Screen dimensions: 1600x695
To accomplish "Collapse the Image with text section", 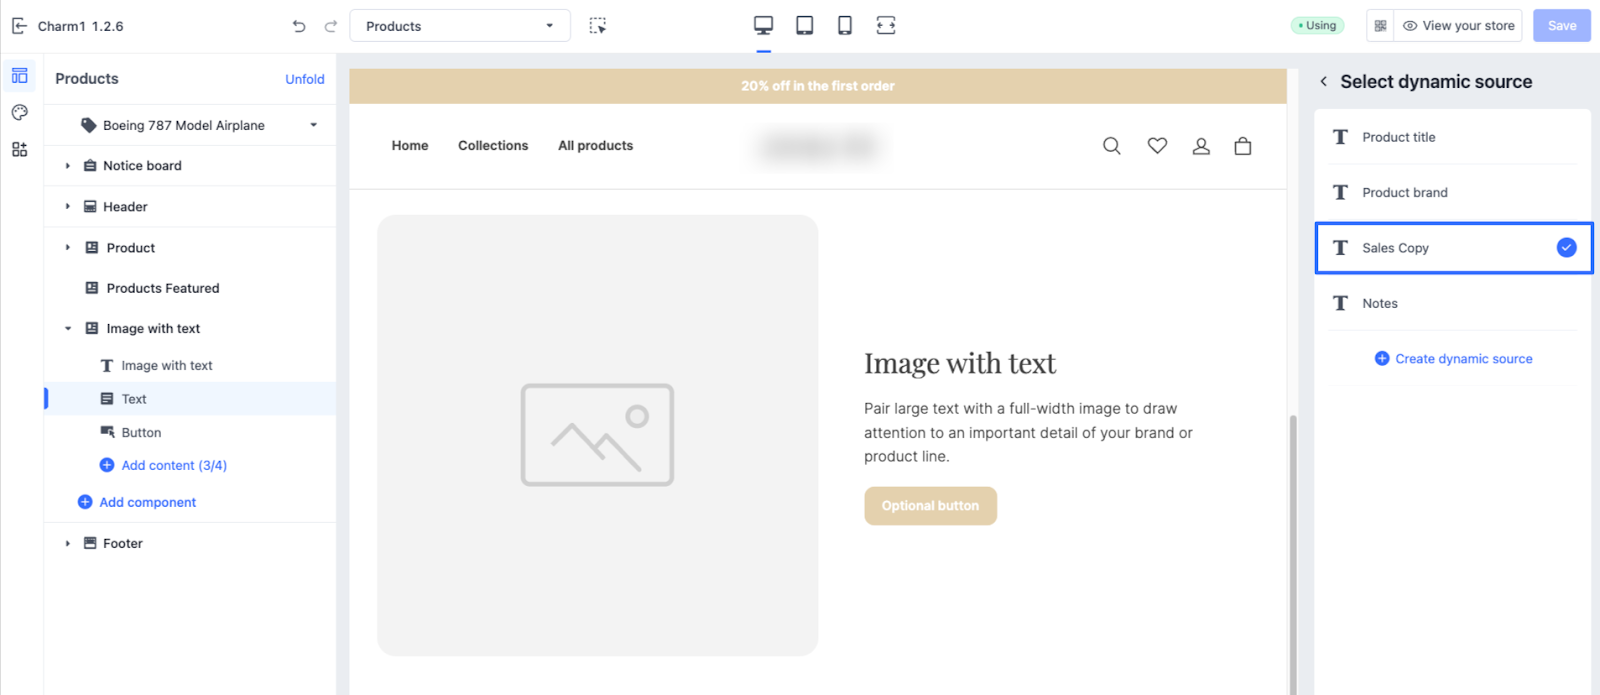I will [68, 329].
